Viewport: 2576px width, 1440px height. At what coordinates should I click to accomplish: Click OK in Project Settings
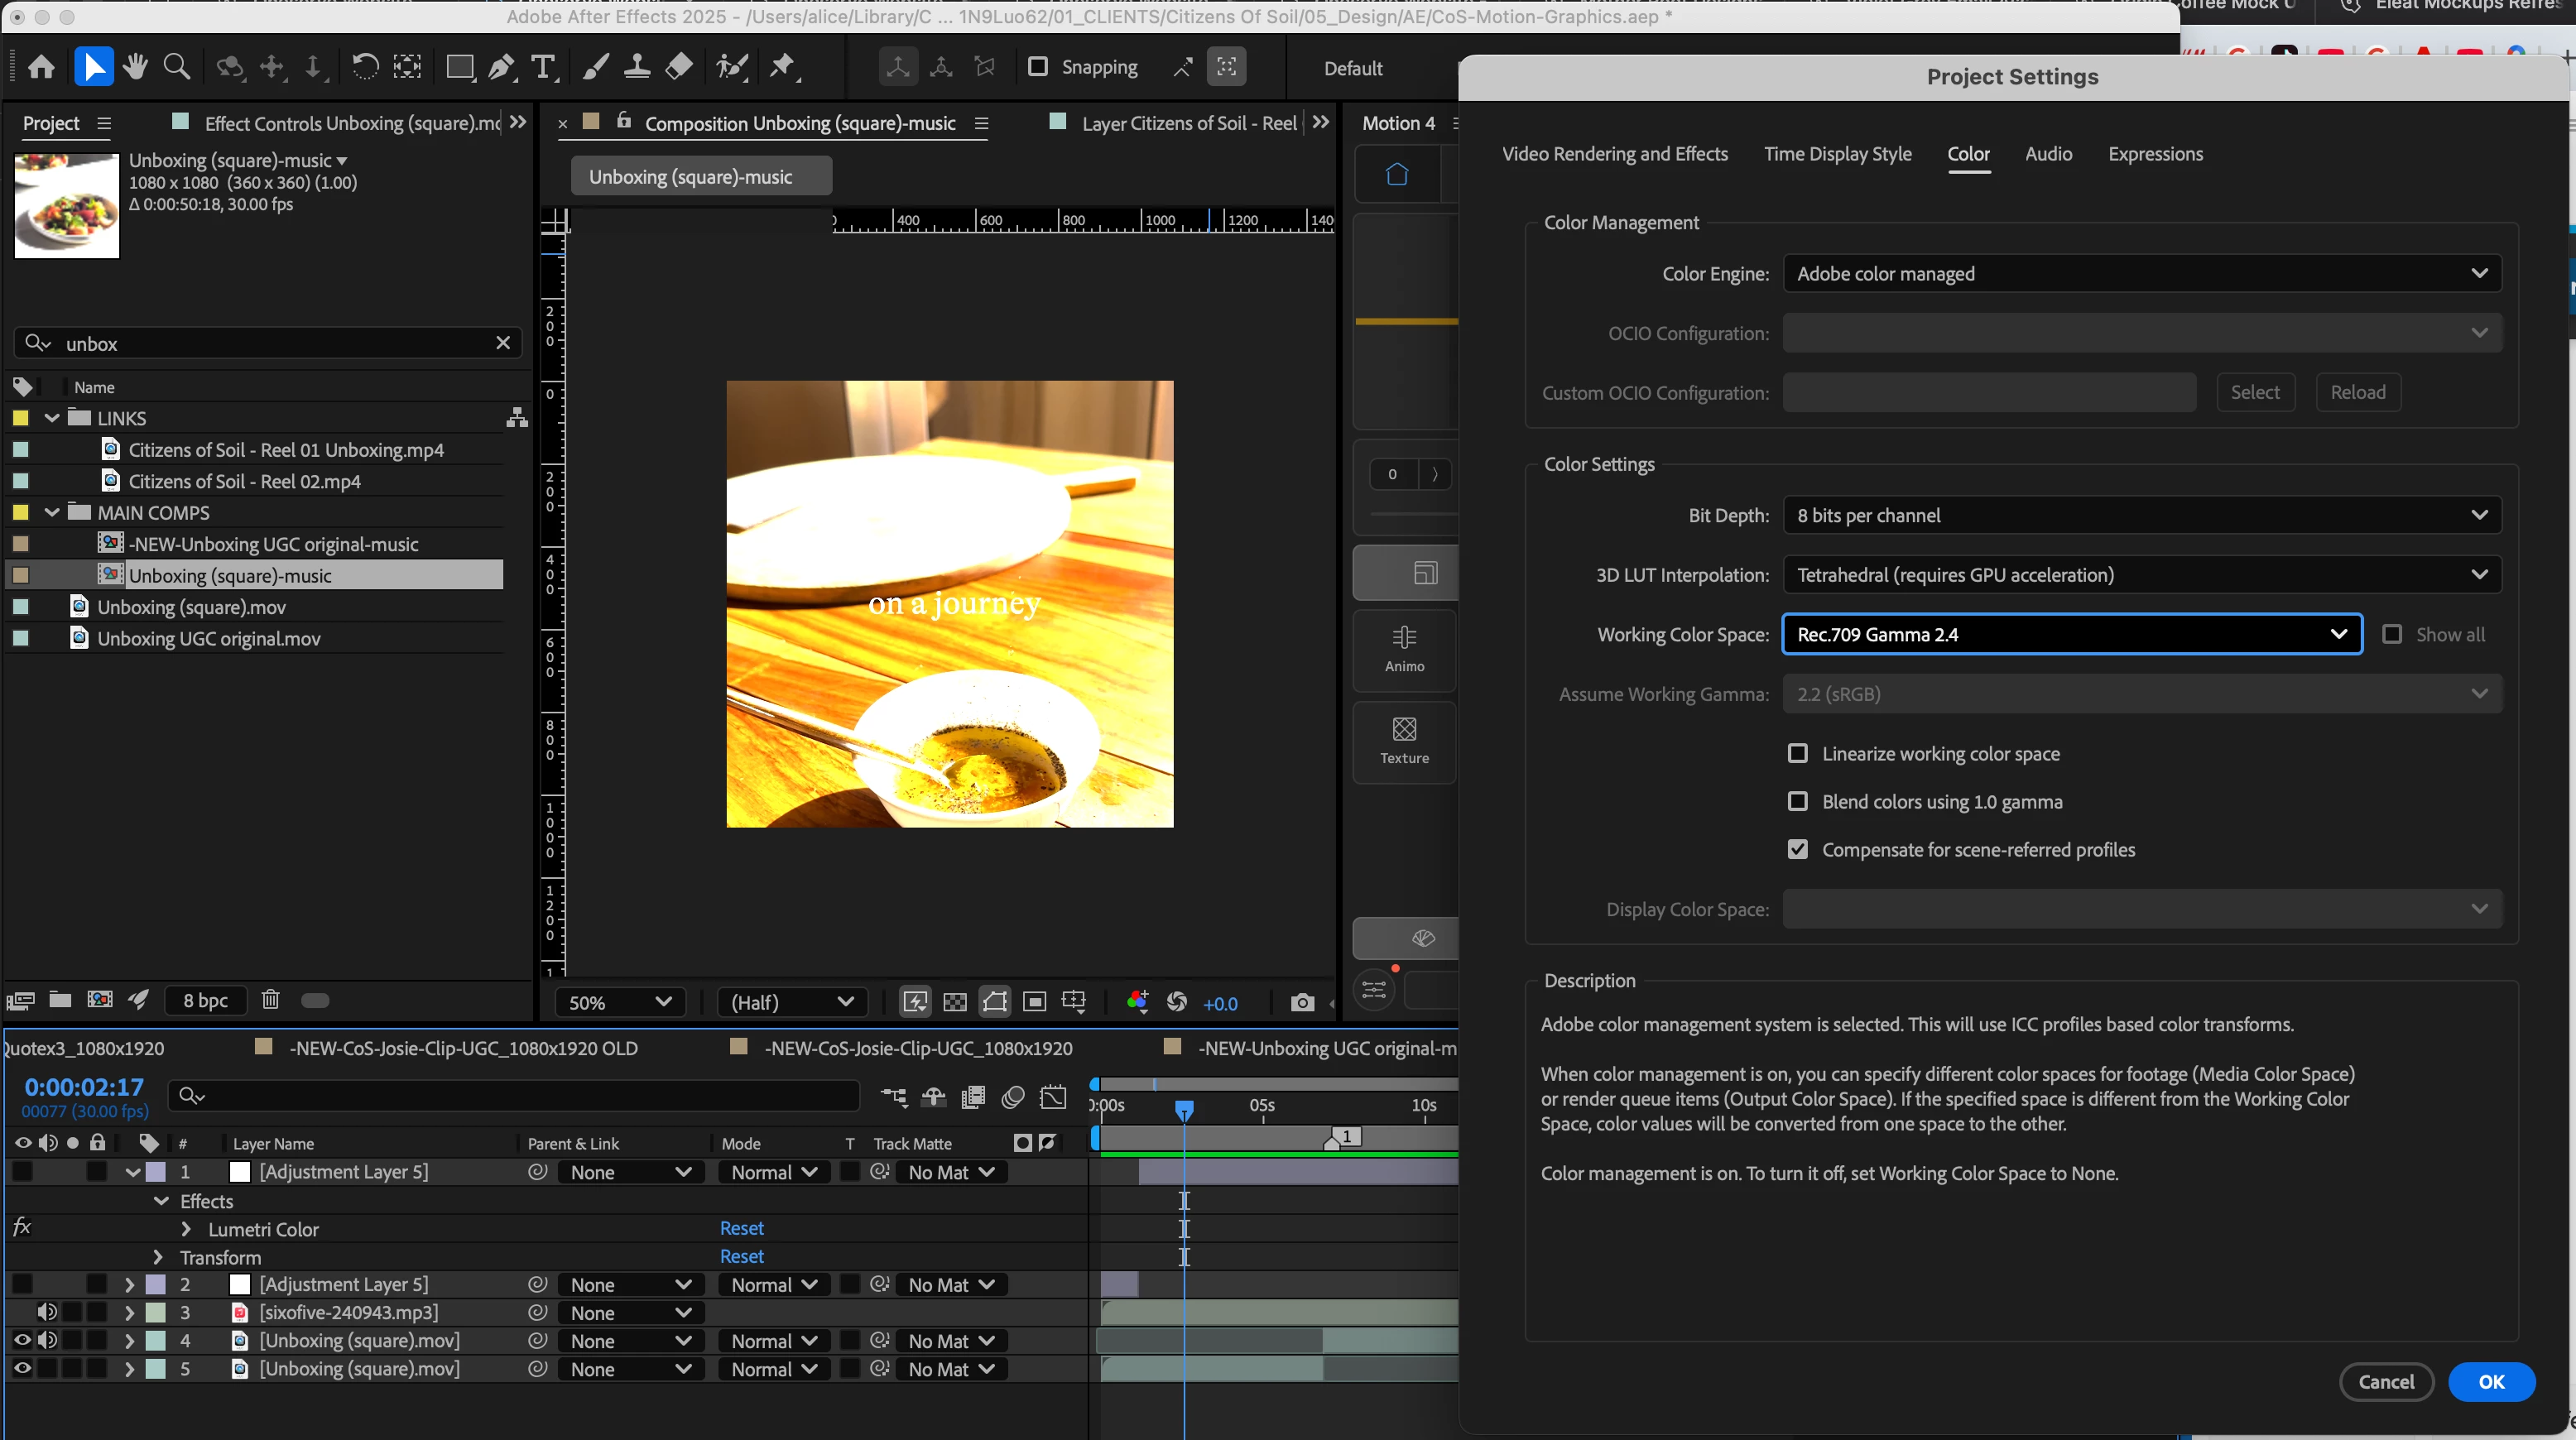tap(2490, 1381)
